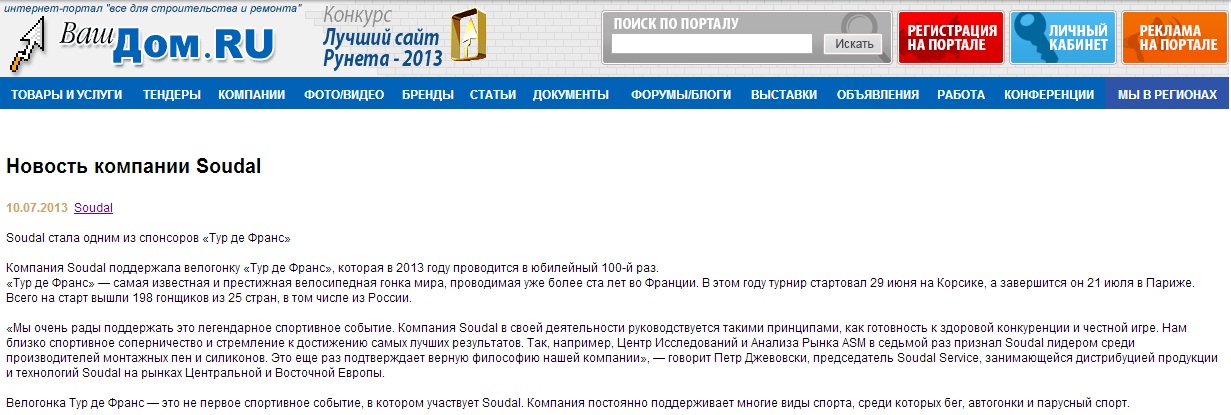Focus the portal search input field
The image size is (1231, 415).
(x=711, y=44)
